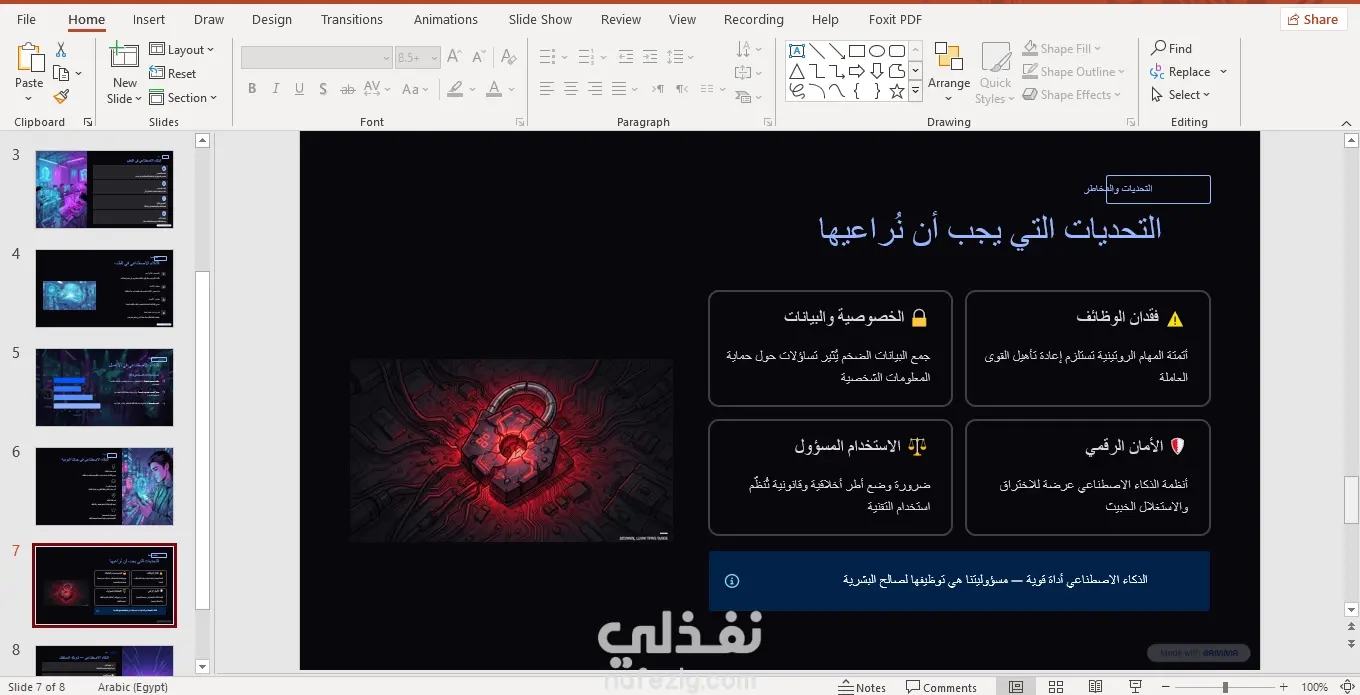Toggle Align Right paragraph alignment
The height and width of the screenshot is (695, 1360).
(x=594, y=89)
